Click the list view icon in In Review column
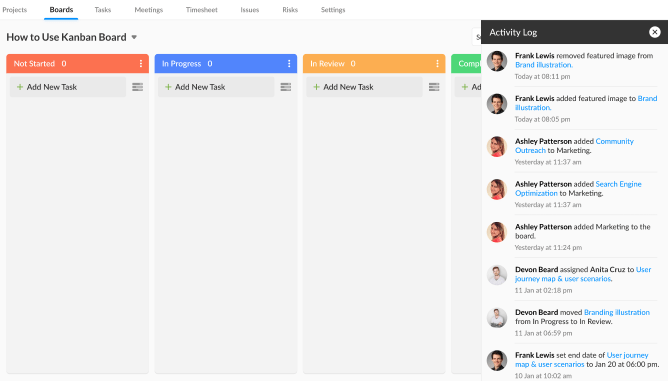This screenshot has width=668, height=381. click(x=434, y=87)
